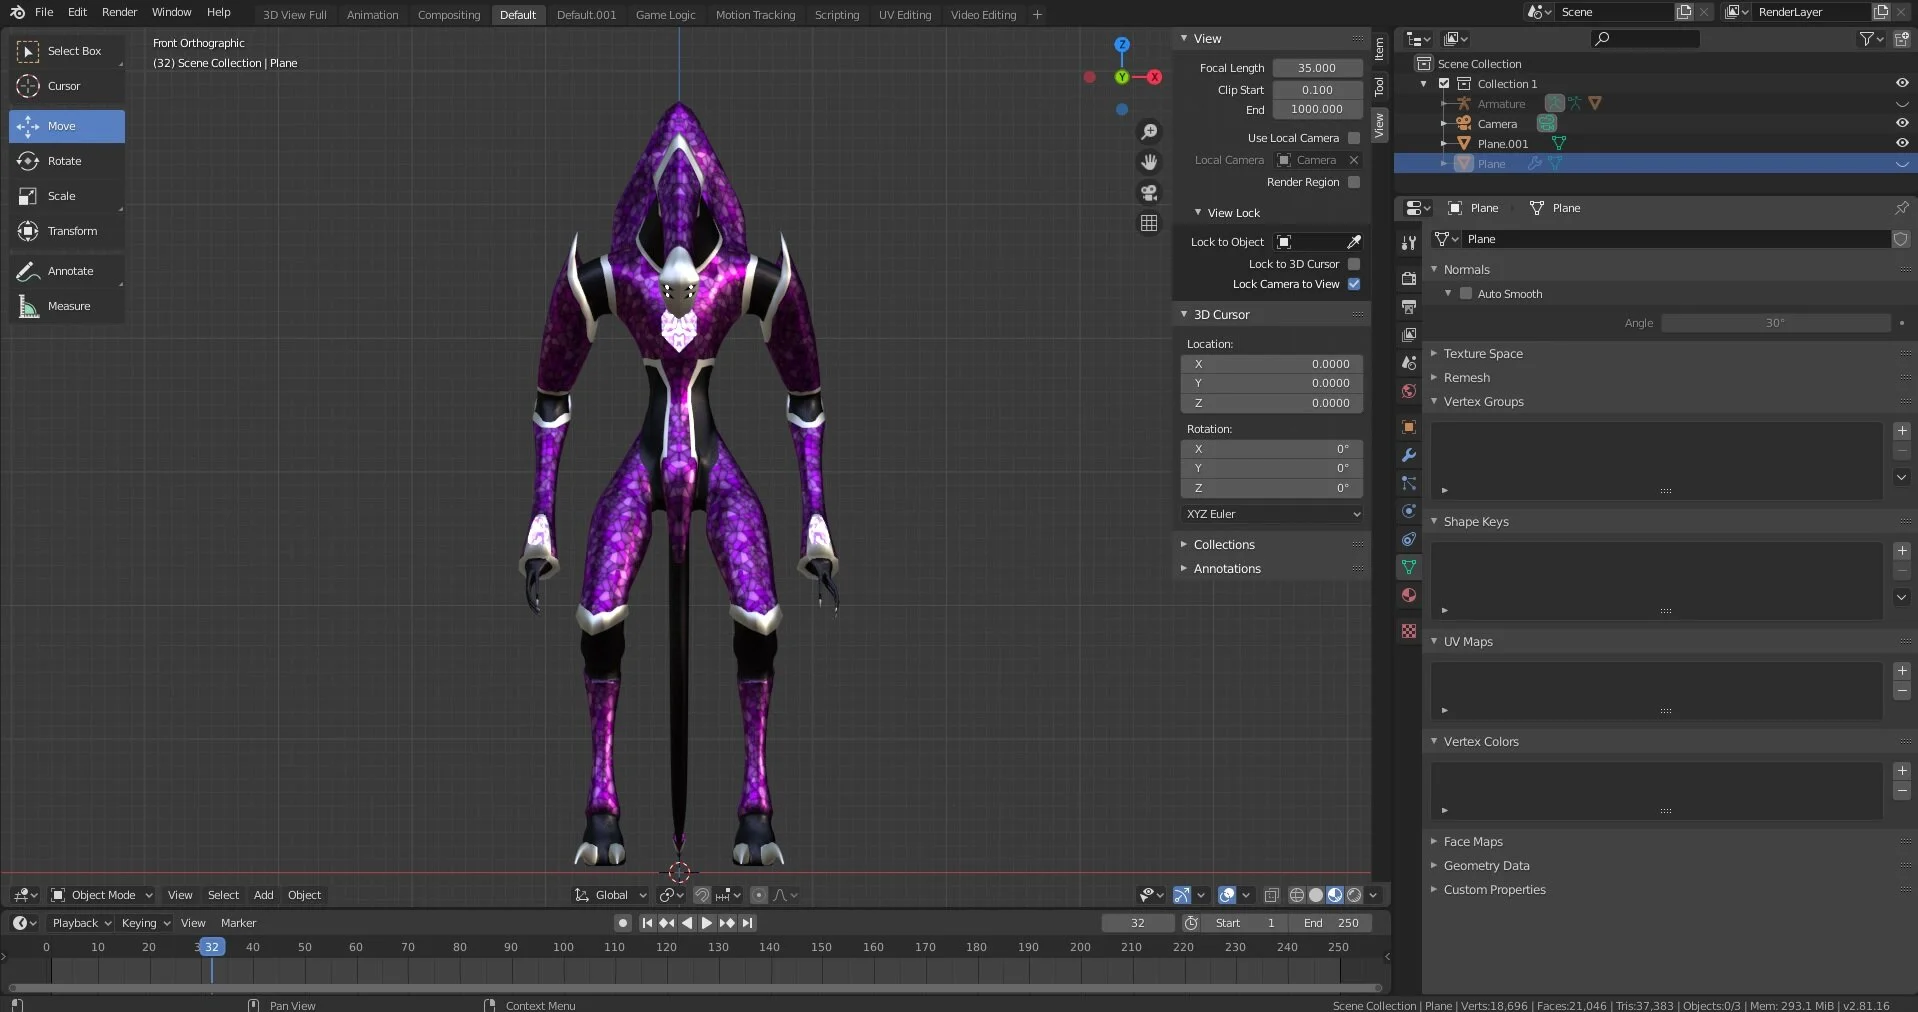Hide Plane.001 in the outliner
1918x1012 pixels.
click(x=1901, y=144)
